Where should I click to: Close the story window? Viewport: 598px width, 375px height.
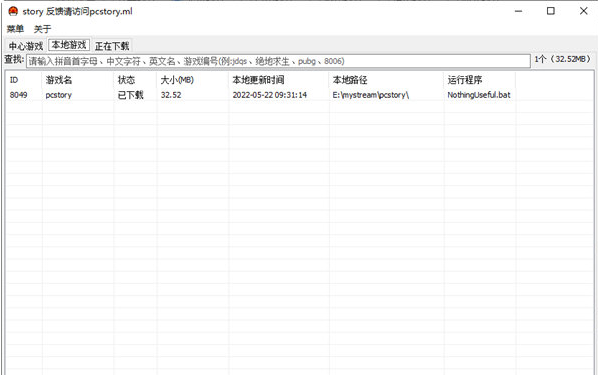point(584,11)
